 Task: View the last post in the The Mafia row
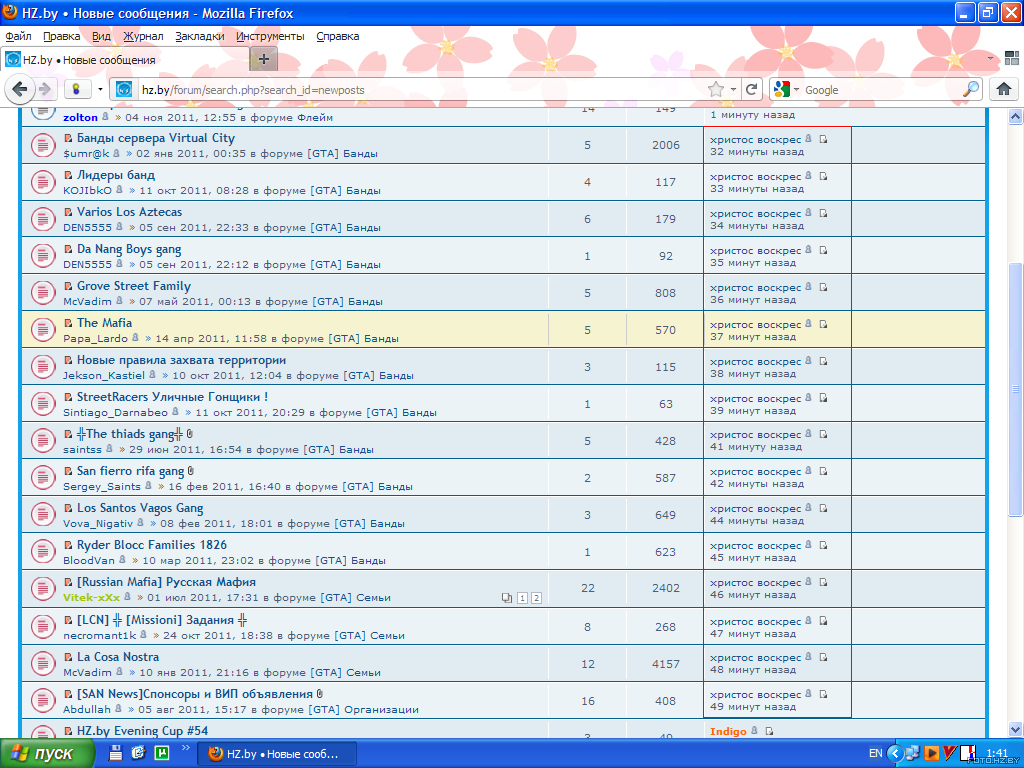click(824, 324)
